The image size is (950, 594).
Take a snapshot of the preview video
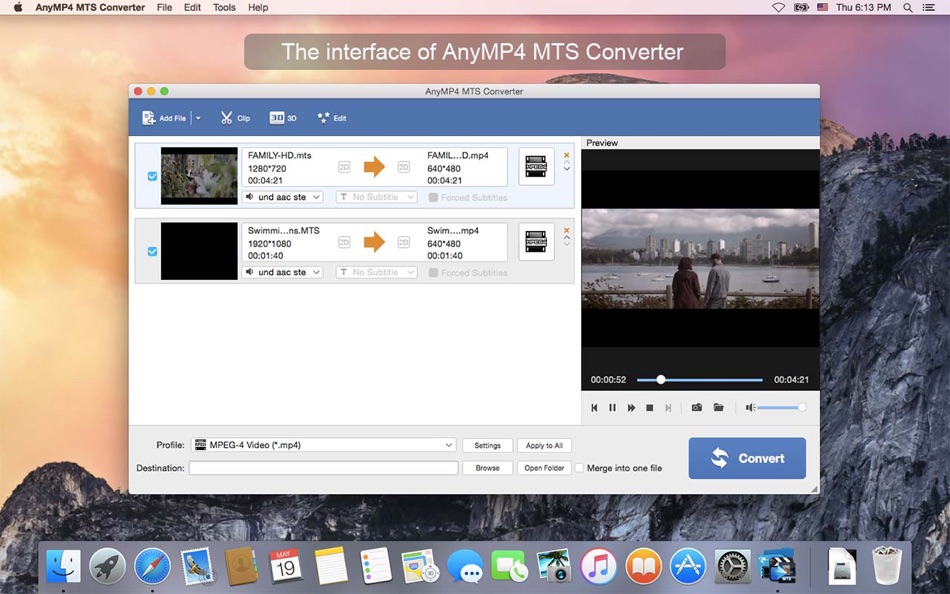click(x=696, y=407)
